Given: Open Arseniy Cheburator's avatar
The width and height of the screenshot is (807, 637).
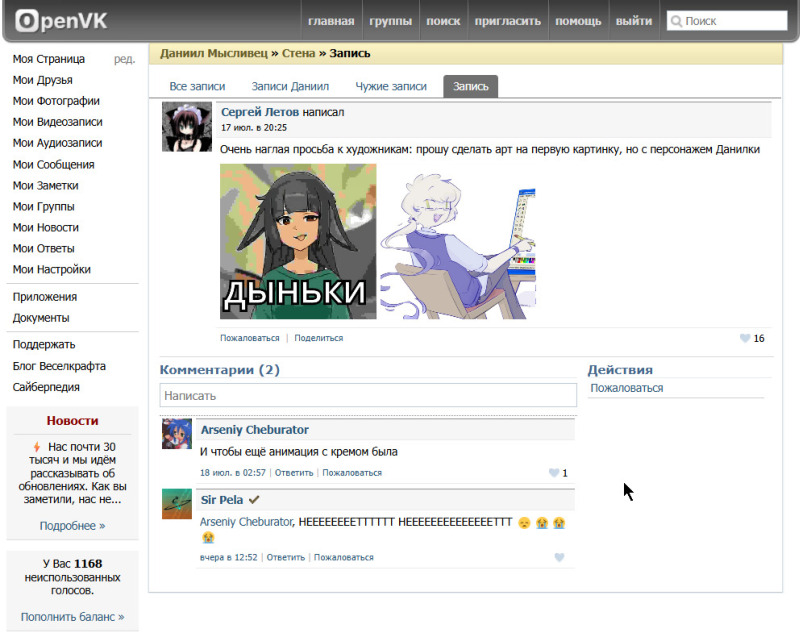Looking at the screenshot, I should [177, 434].
